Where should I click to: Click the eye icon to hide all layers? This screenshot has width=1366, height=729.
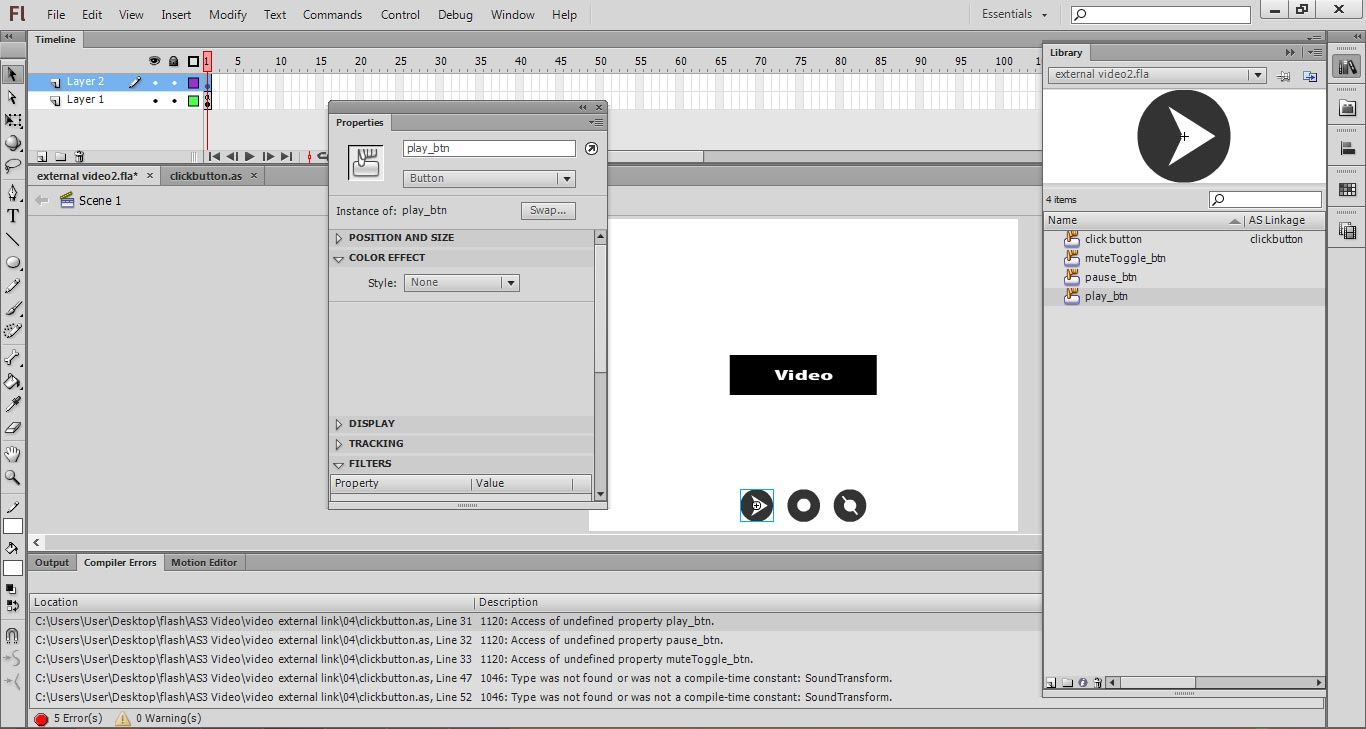pyautogui.click(x=155, y=61)
